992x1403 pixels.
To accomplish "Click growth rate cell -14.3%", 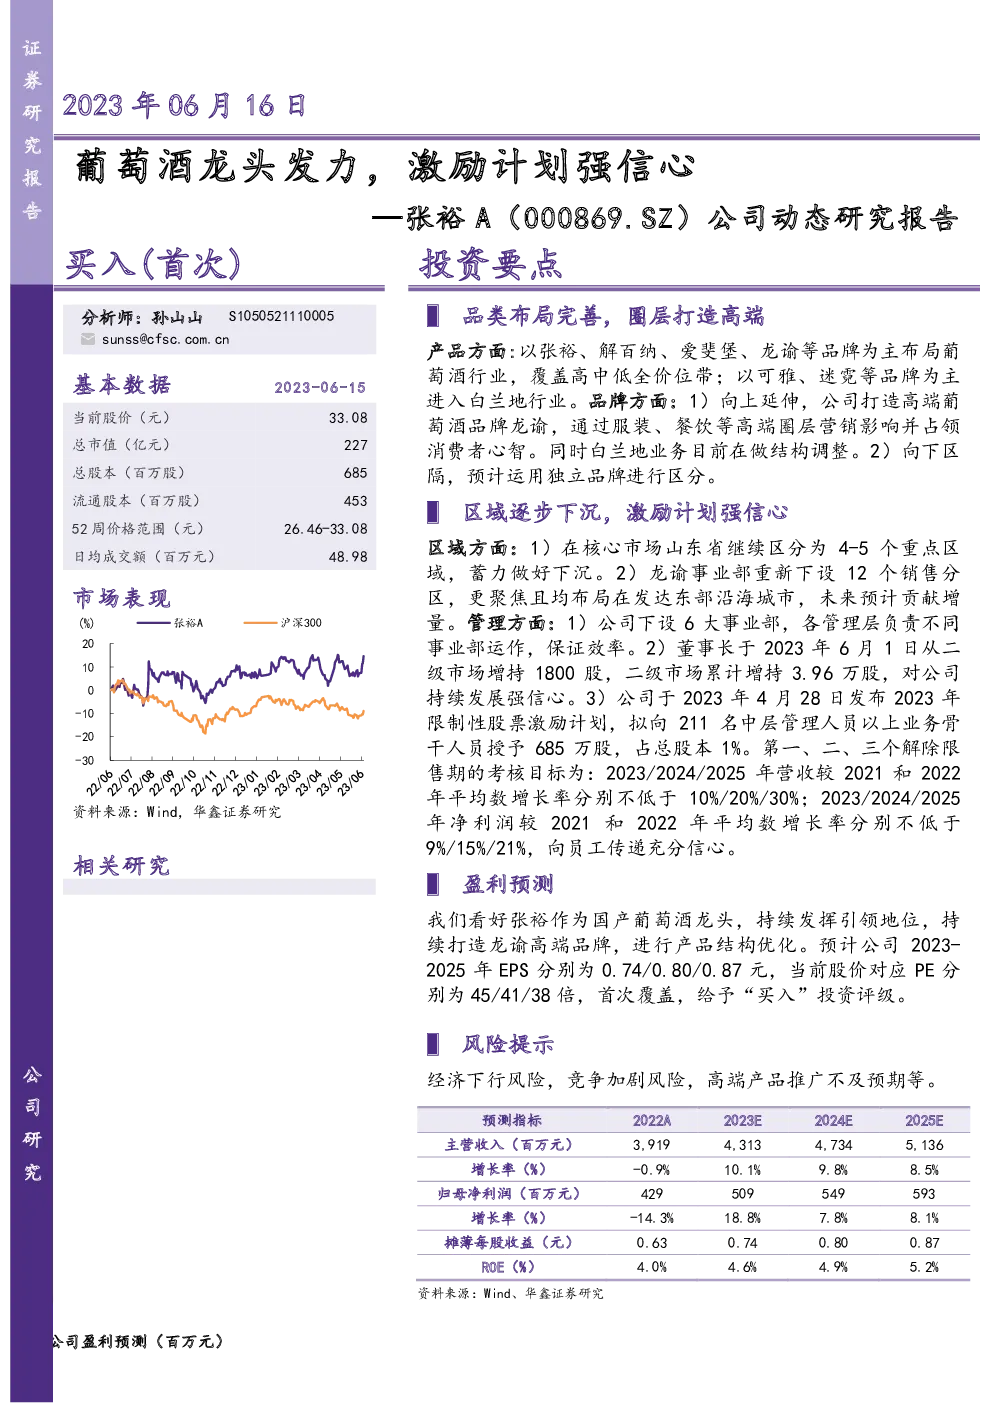I will click(652, 1218).
